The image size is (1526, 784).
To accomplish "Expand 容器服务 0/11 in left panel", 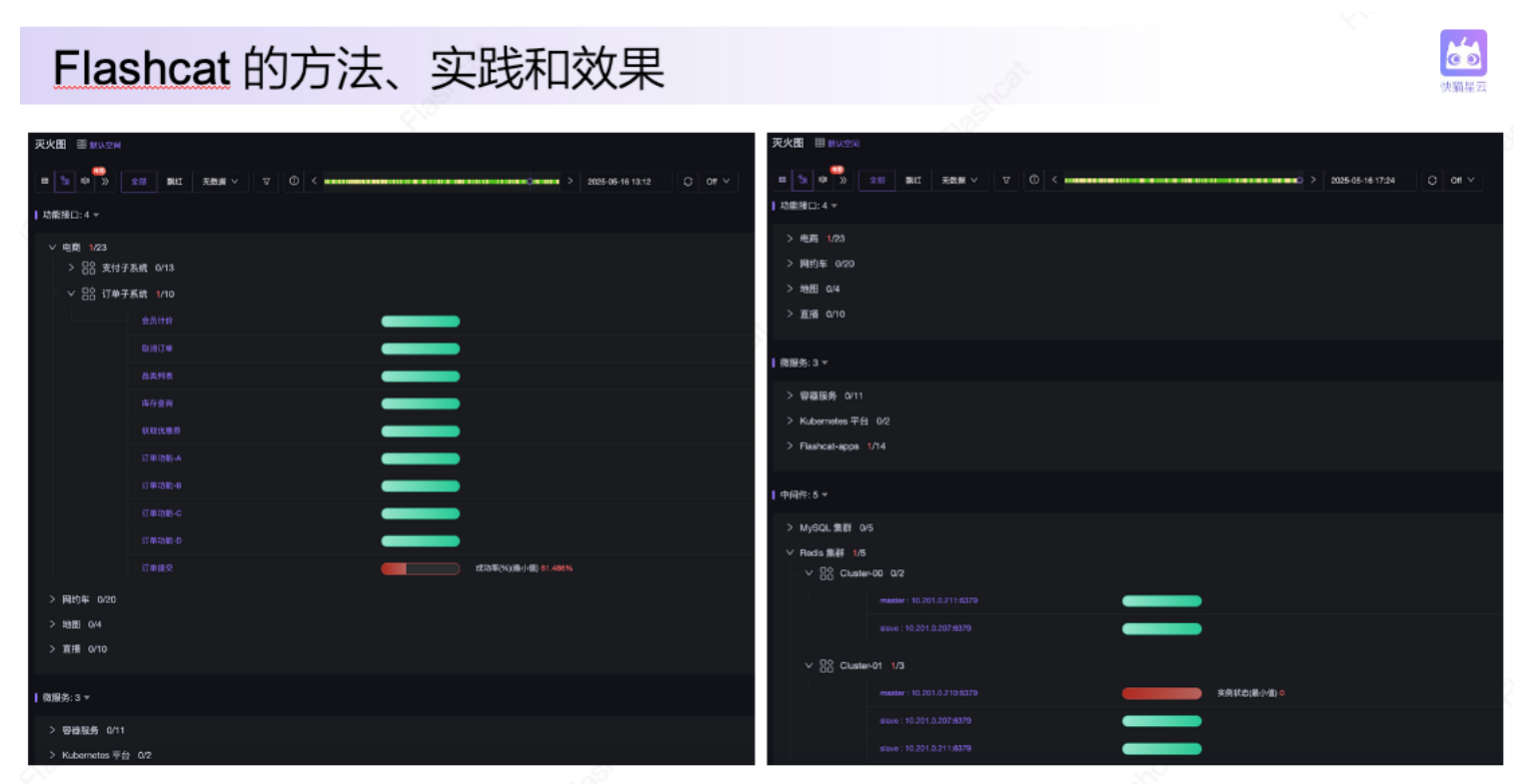I will point(52,730).
